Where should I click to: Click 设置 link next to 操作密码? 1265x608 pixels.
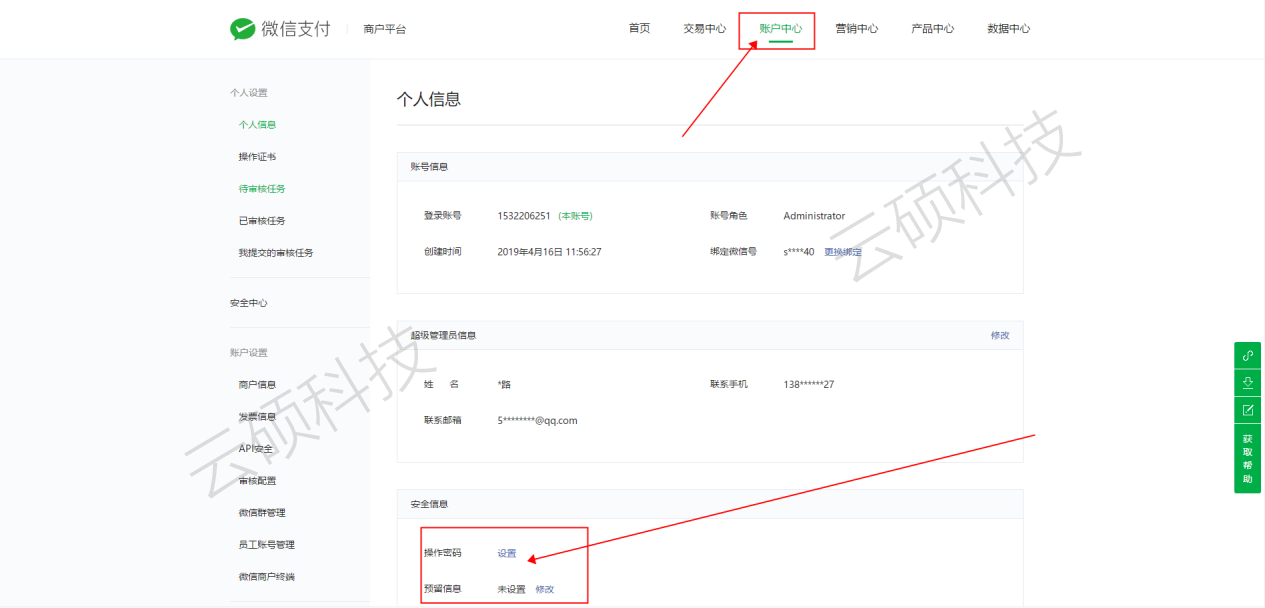[507, 553]
